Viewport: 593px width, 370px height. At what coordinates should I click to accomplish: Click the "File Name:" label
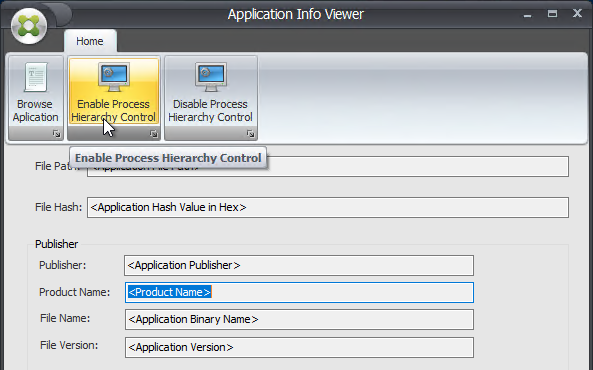point(65,318)
